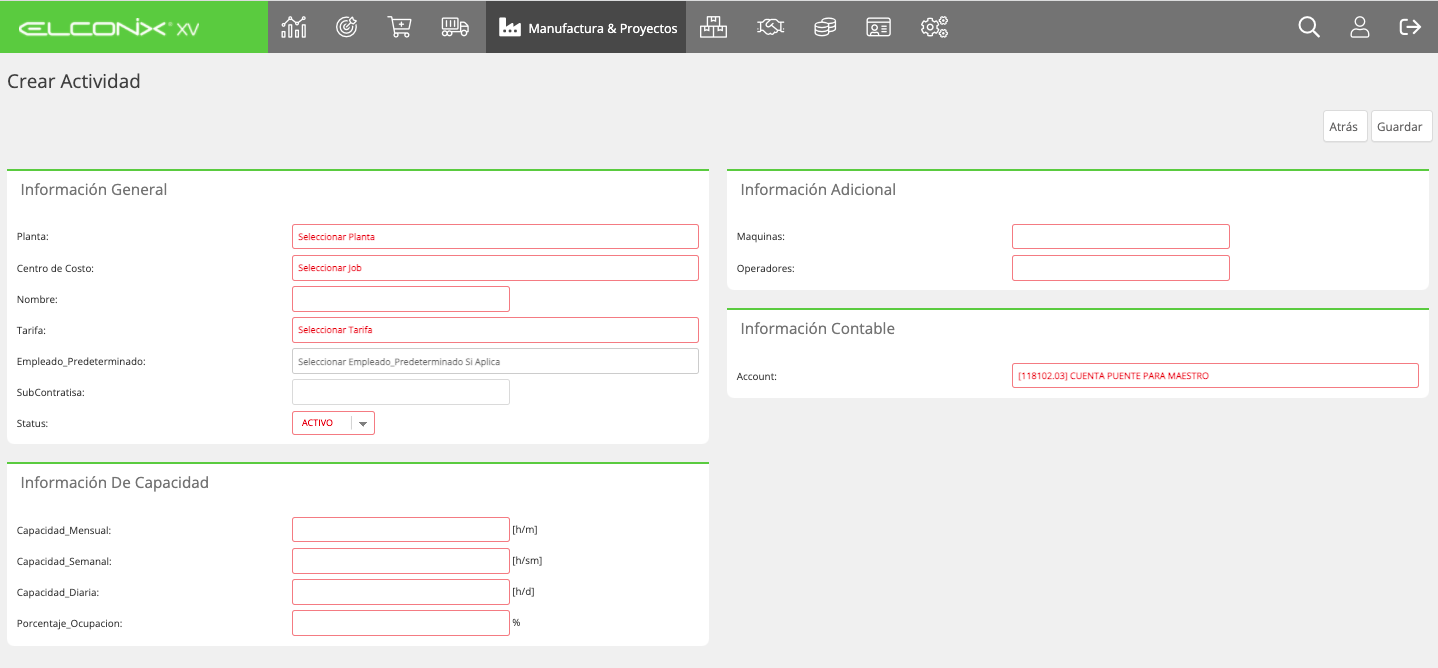Click the [h/sm] unit label
This screenshot has height=668, width=1438.
point(527,561)
